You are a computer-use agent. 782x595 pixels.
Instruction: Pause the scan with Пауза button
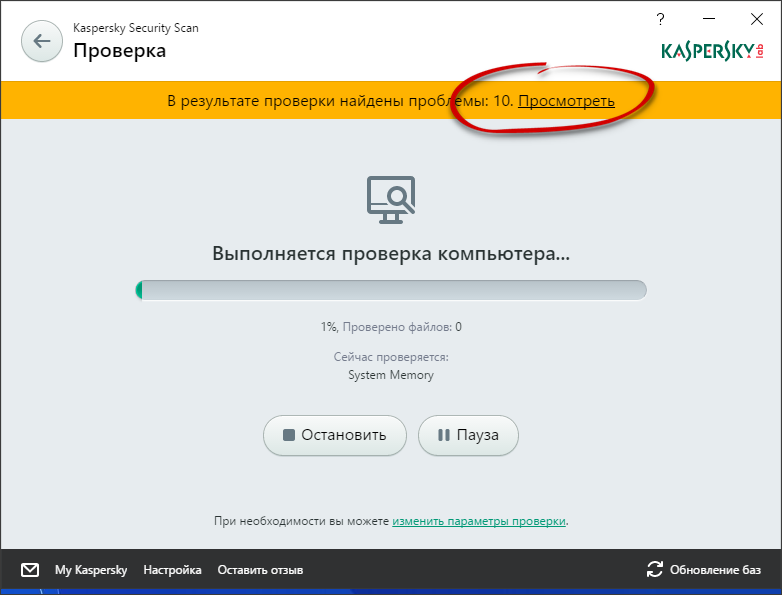click(468, 435)
